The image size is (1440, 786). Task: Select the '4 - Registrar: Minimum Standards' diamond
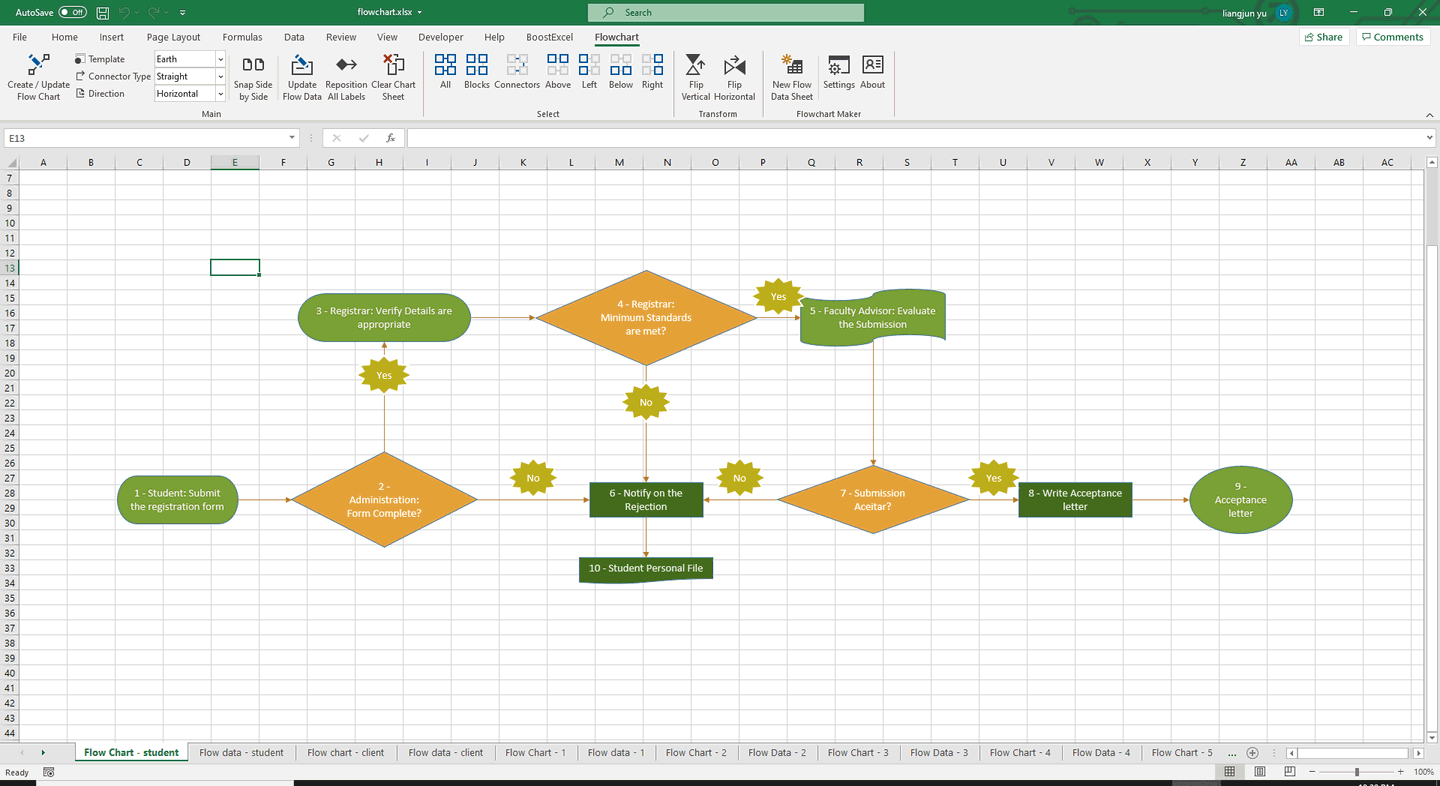646,317
